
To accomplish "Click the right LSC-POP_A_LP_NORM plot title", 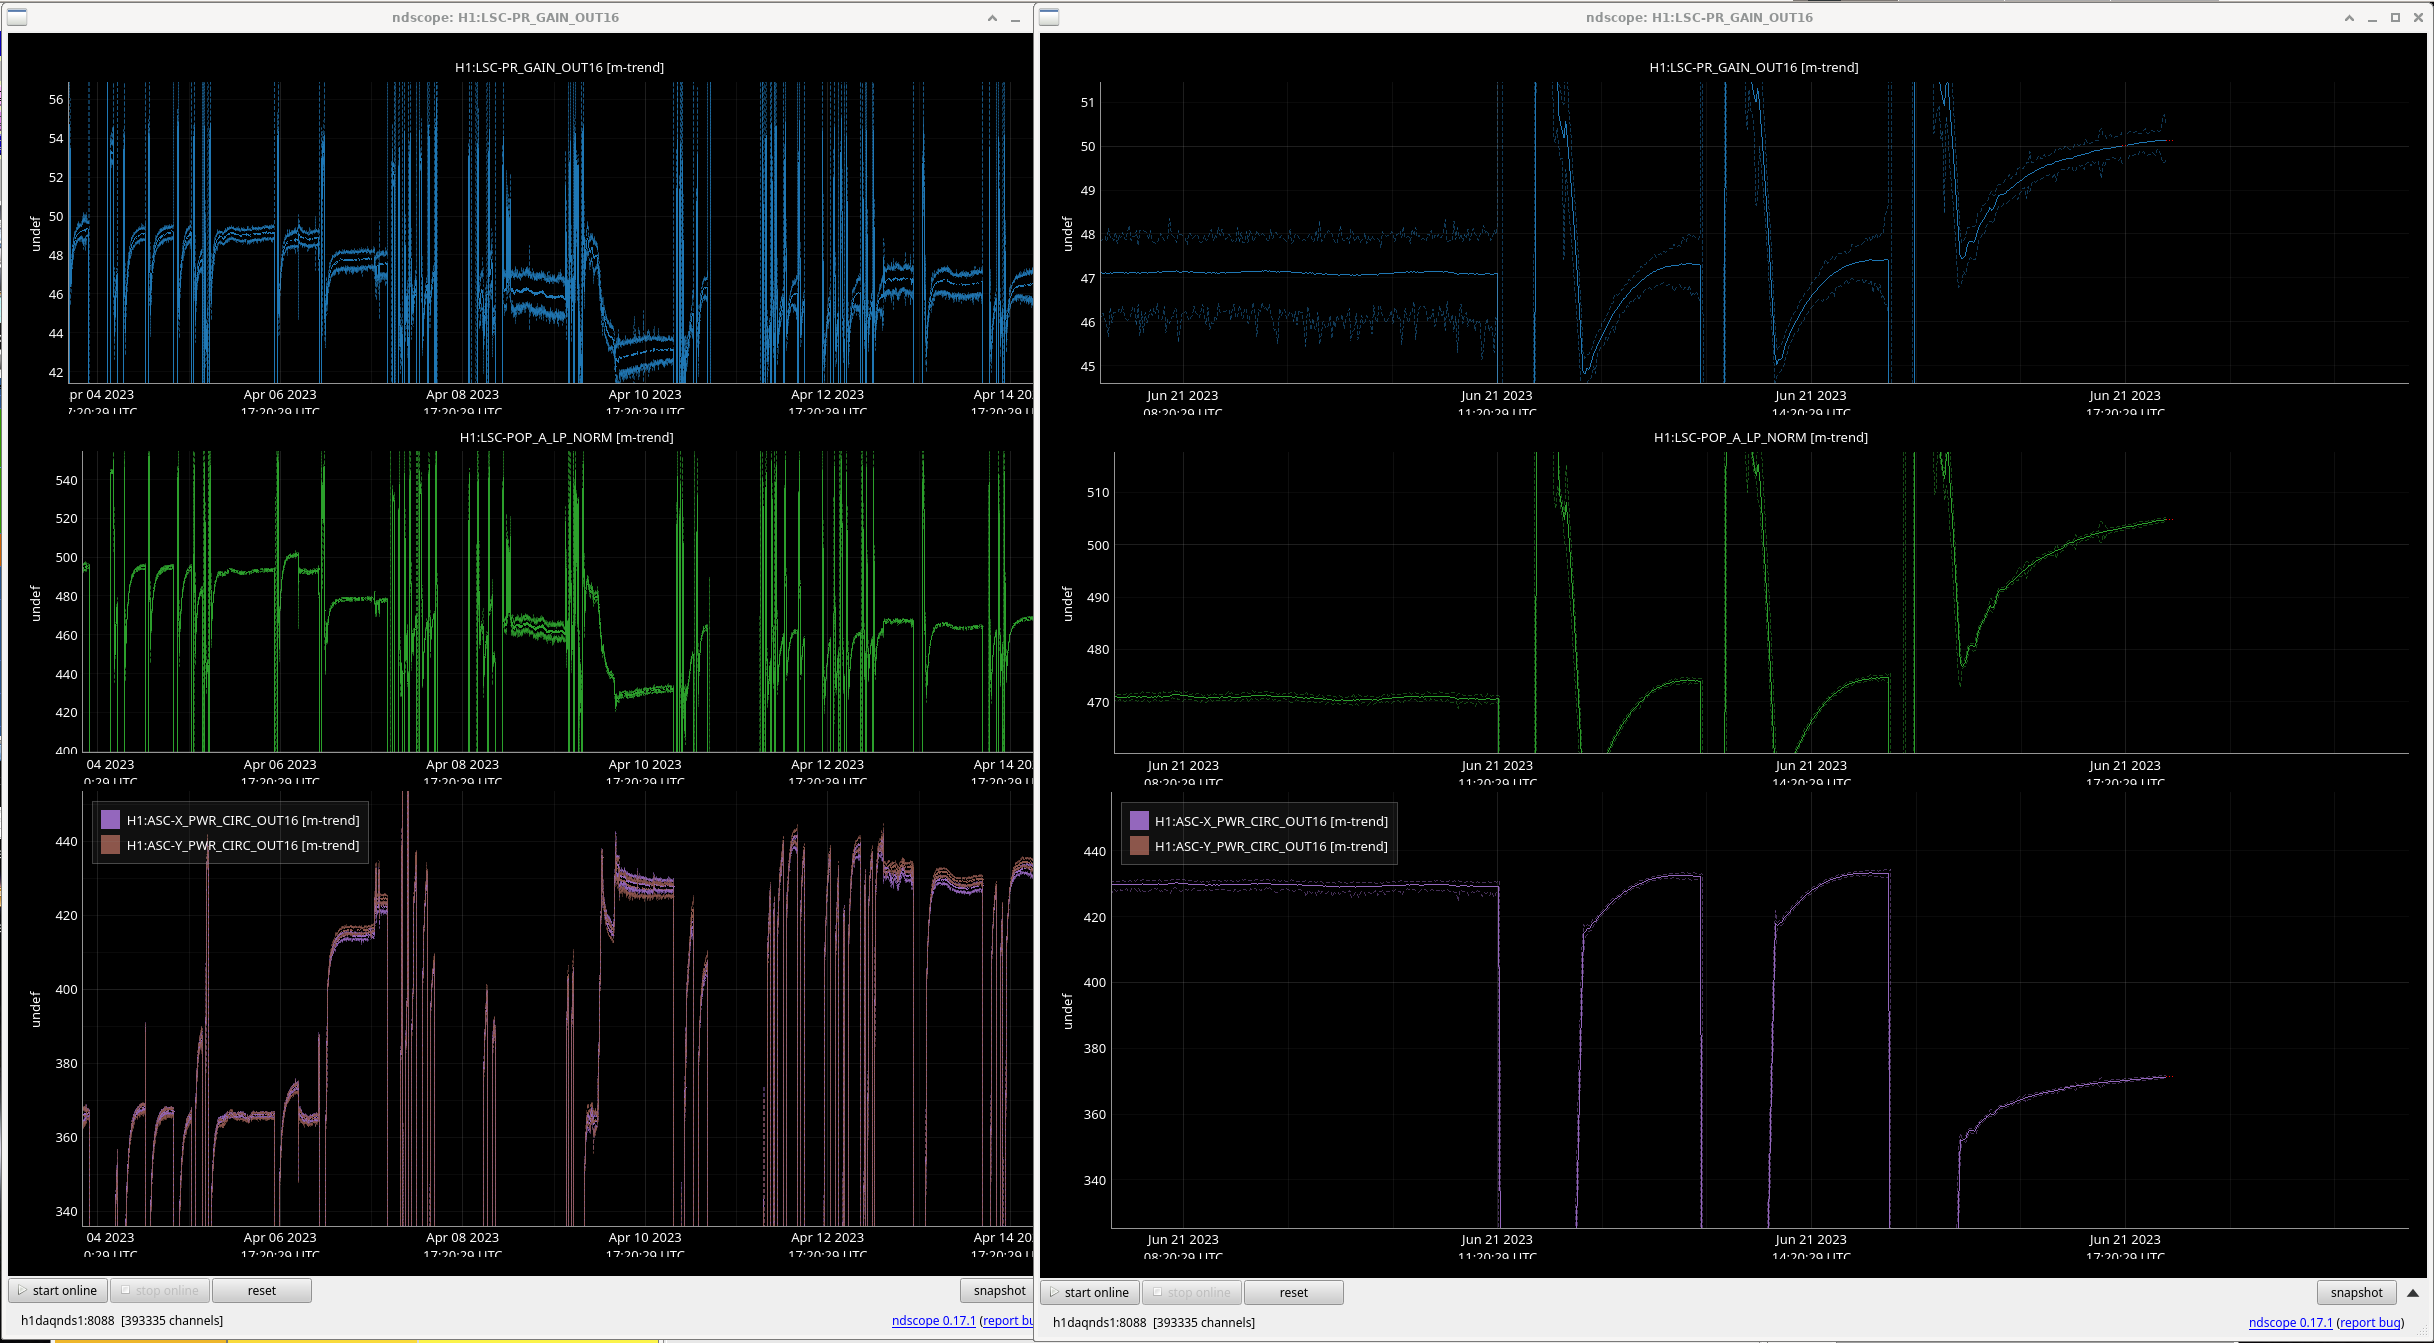I will click(1760, 437).
